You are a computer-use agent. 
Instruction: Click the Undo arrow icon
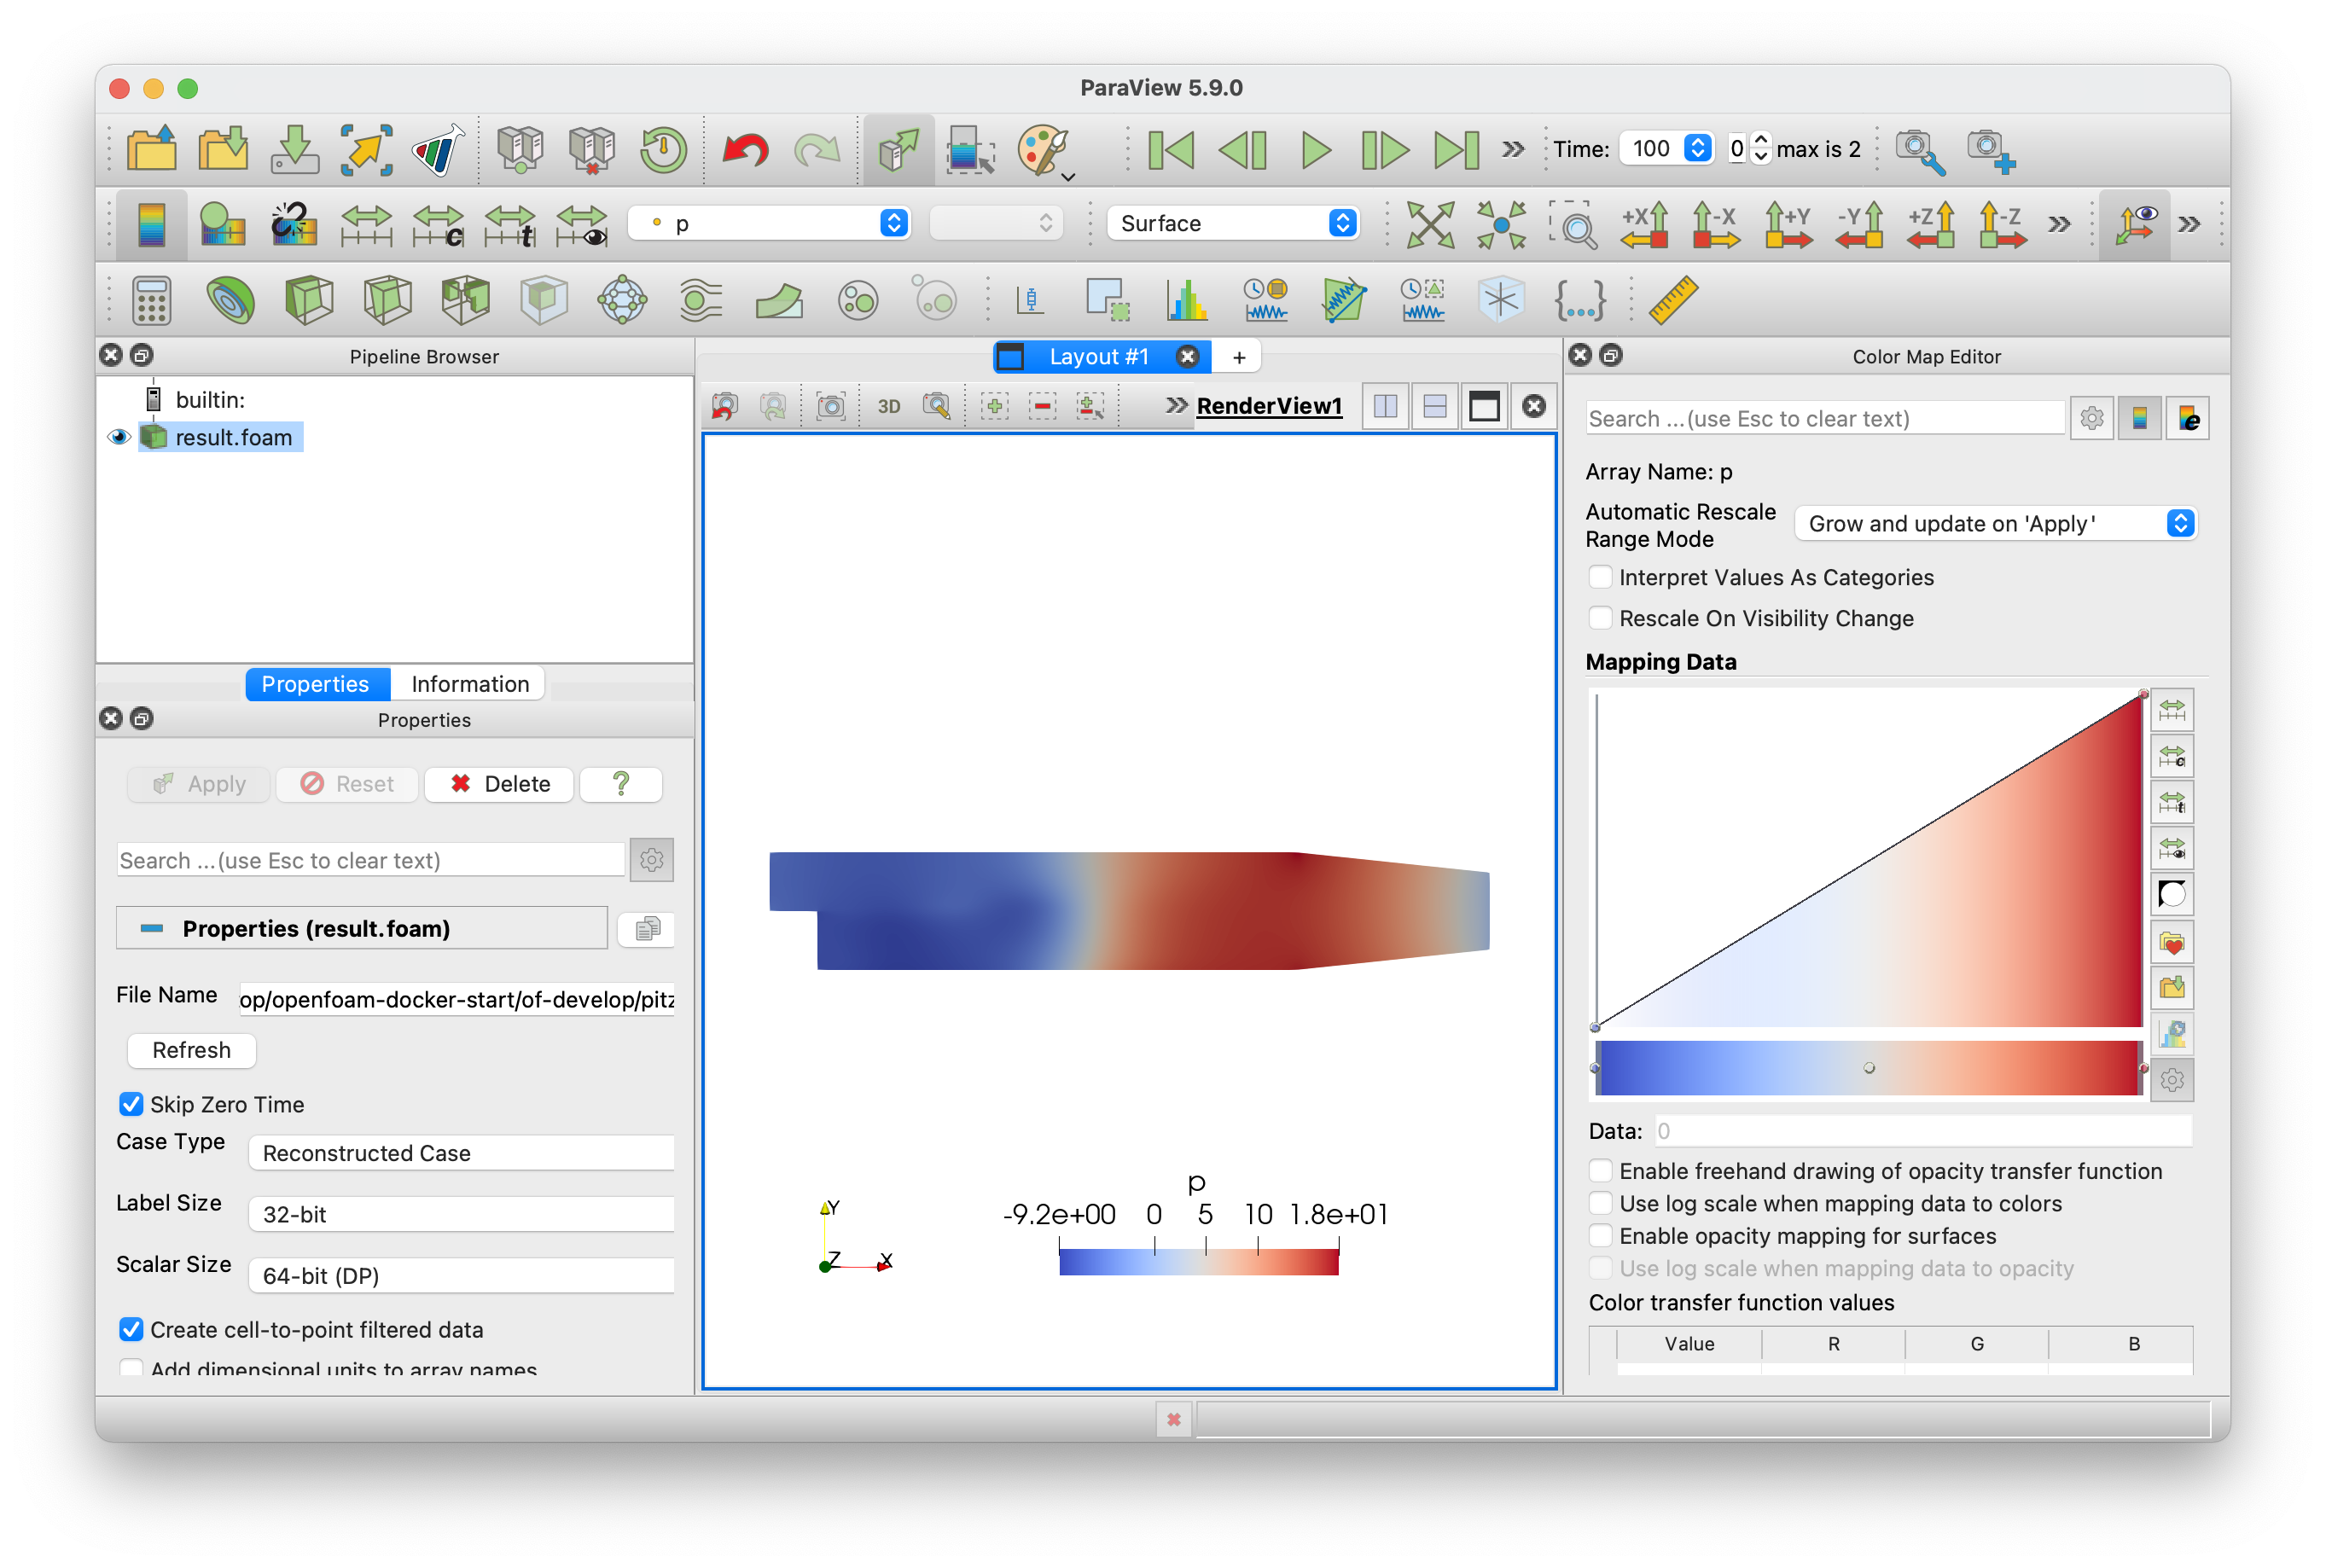pos(744,150)
